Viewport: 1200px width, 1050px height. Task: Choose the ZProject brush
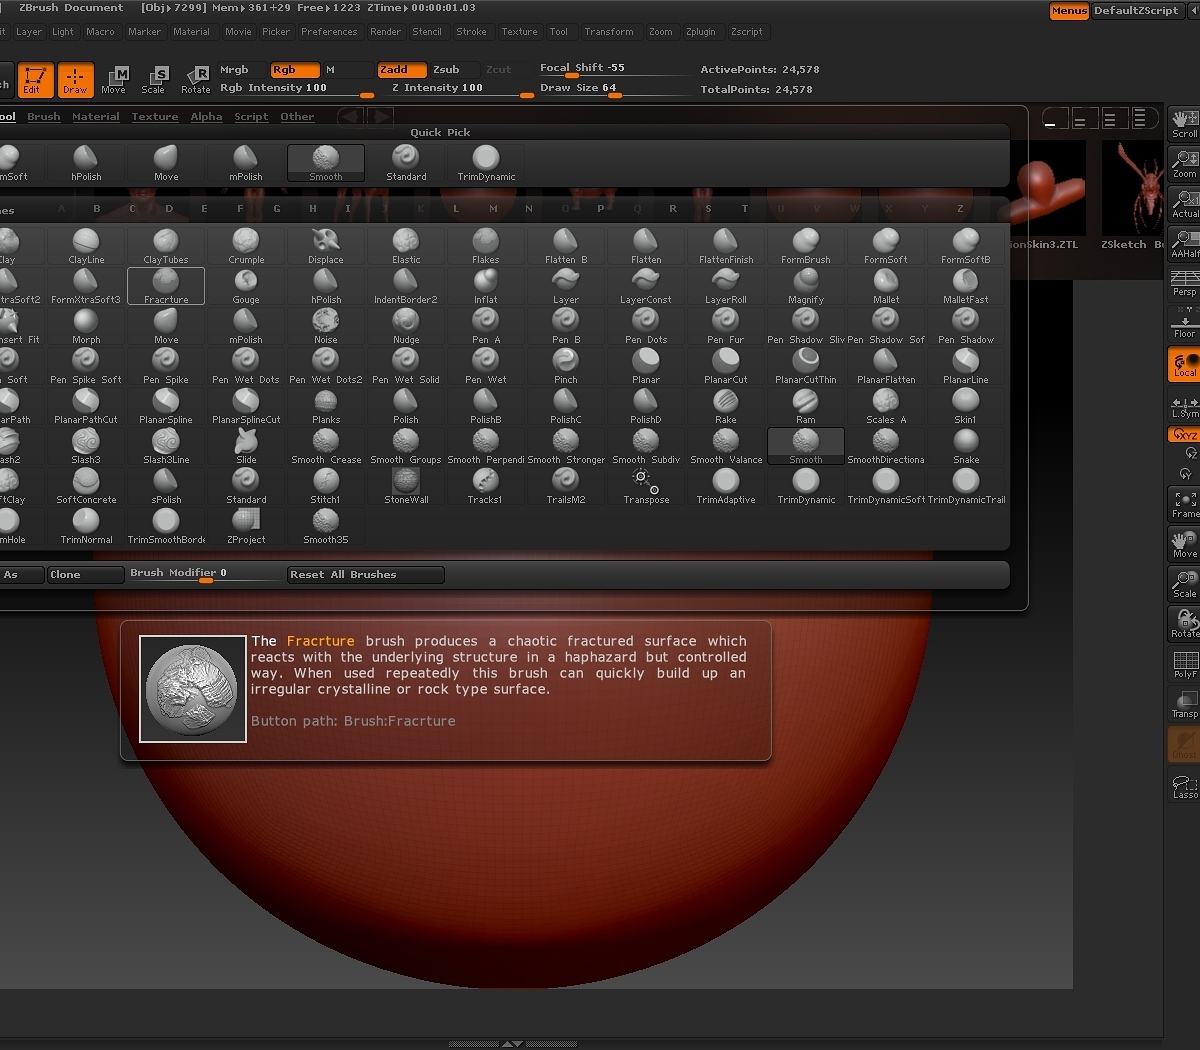click(246, 526)
